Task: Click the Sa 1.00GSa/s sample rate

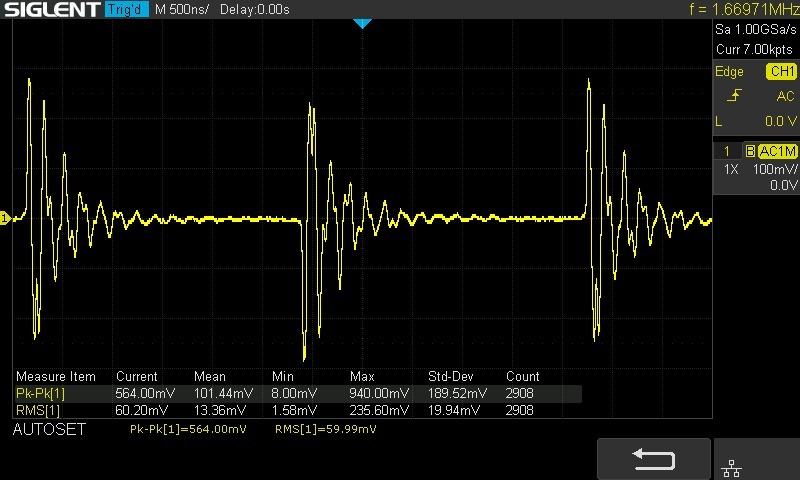Action: click(756, 30)
